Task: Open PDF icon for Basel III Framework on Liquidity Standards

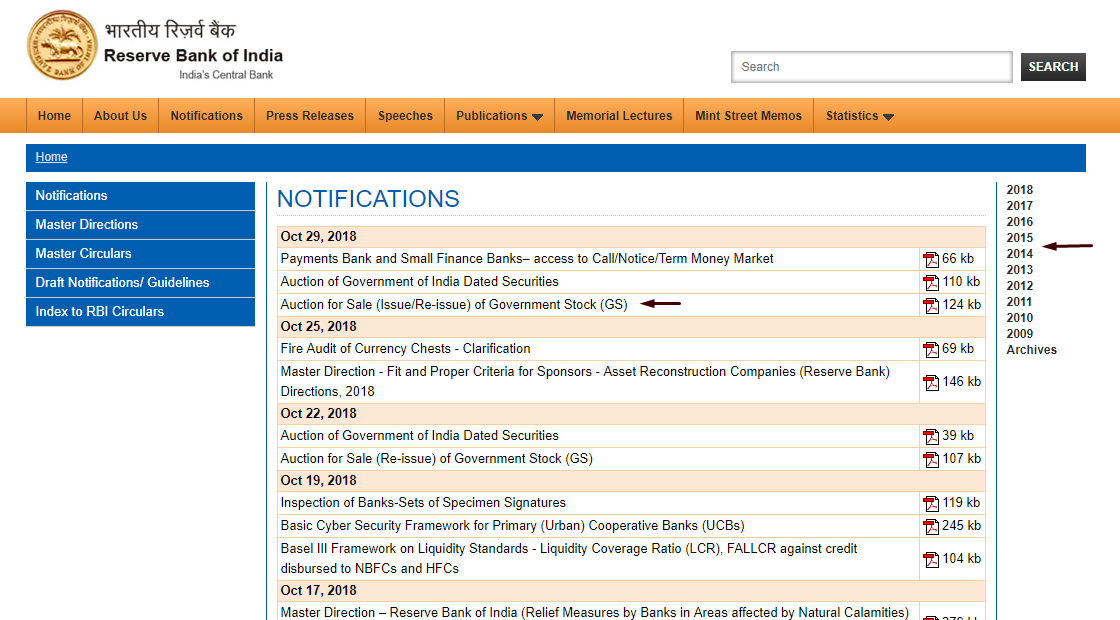Action: click(x=931, y=559)
